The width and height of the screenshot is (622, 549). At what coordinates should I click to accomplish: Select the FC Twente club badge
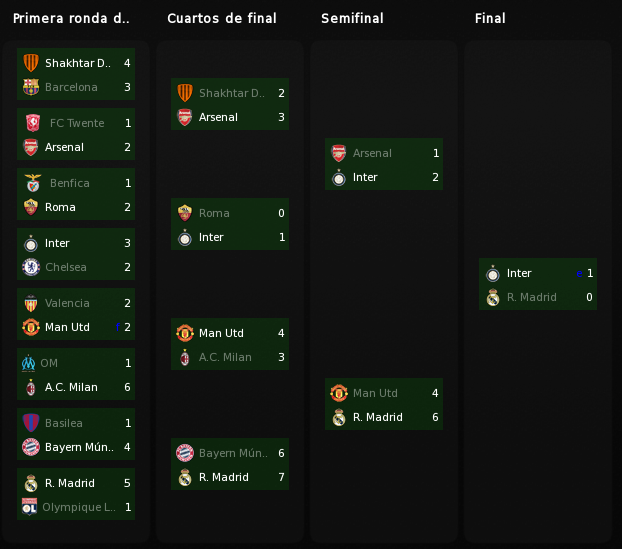coord(33,123)
